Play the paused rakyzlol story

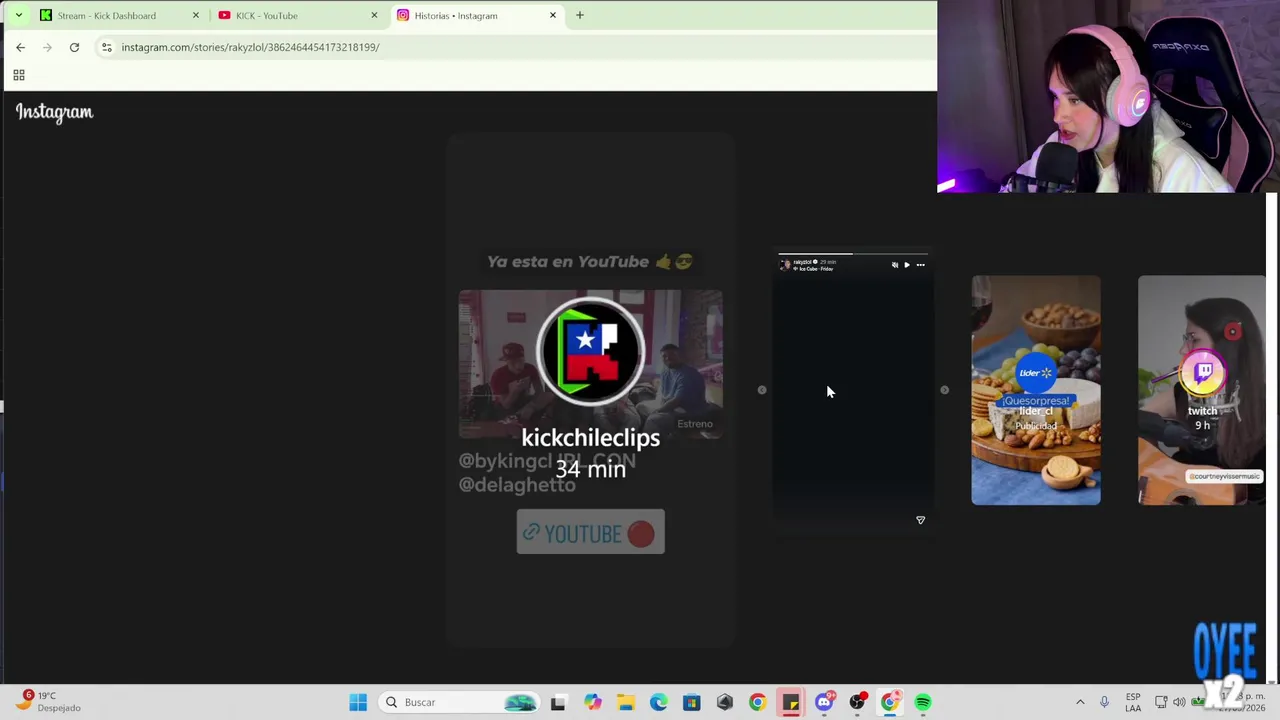click(x=907, y=265)
